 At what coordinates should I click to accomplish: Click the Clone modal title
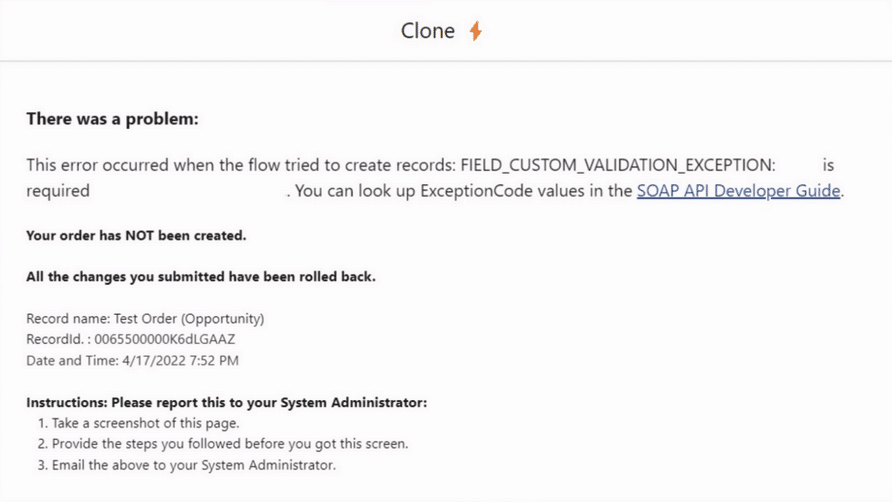coord(428,31)
